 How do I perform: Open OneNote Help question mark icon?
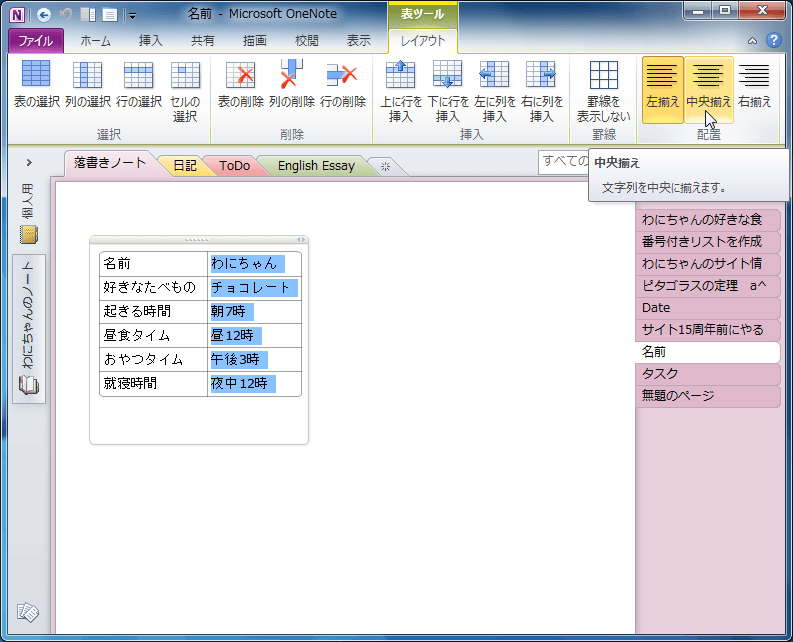point(774,40)
